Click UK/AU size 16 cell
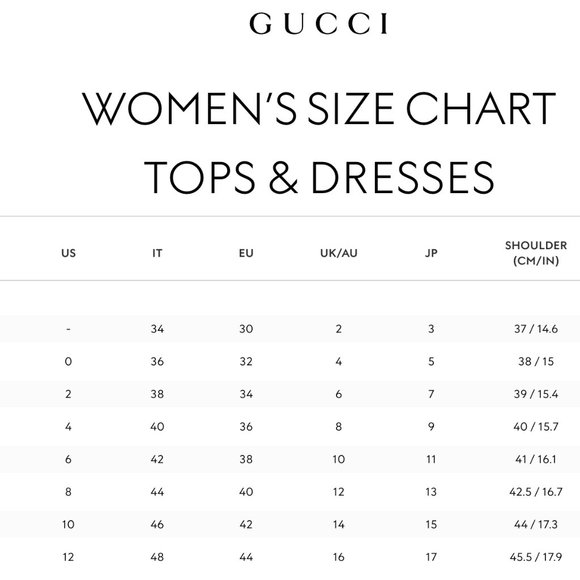 click(x=339, y=557)
